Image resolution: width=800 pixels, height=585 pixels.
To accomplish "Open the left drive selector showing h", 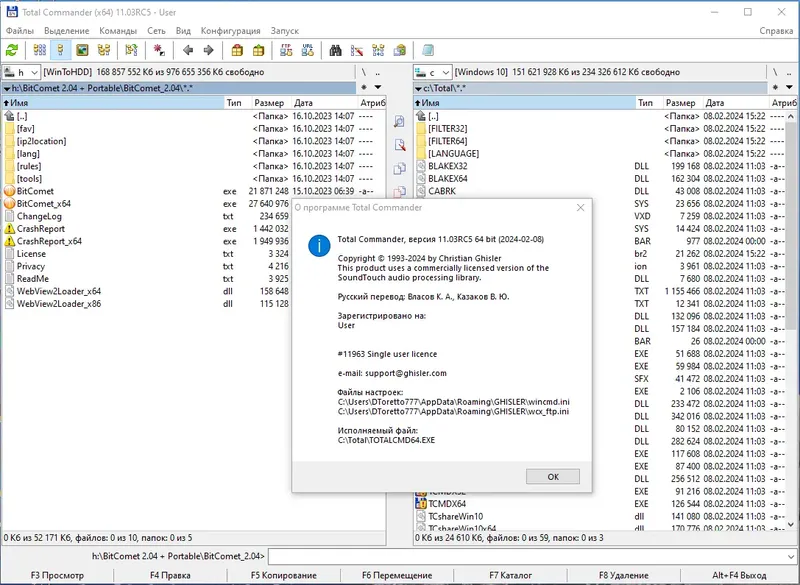I will [x=21, y=72].
